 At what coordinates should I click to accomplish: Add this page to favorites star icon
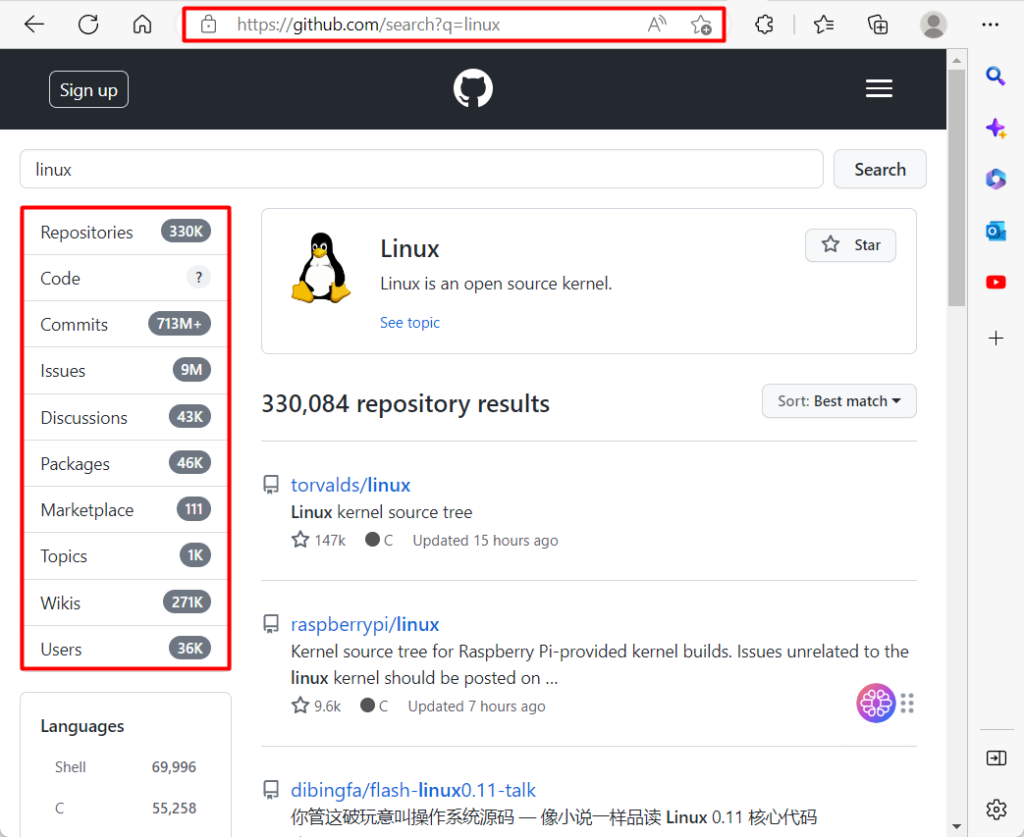[x=701, y=25]
